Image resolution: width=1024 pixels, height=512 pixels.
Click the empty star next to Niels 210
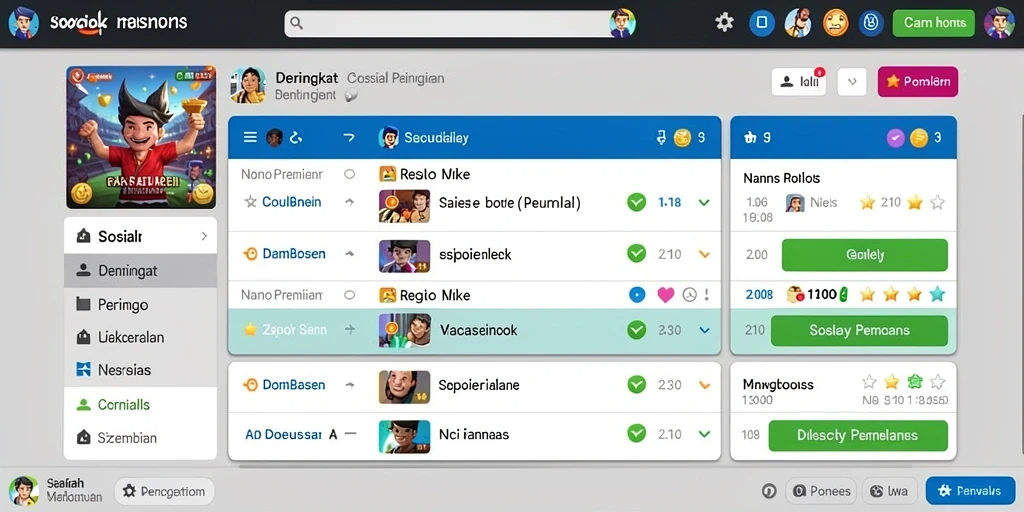coord(937,202)
